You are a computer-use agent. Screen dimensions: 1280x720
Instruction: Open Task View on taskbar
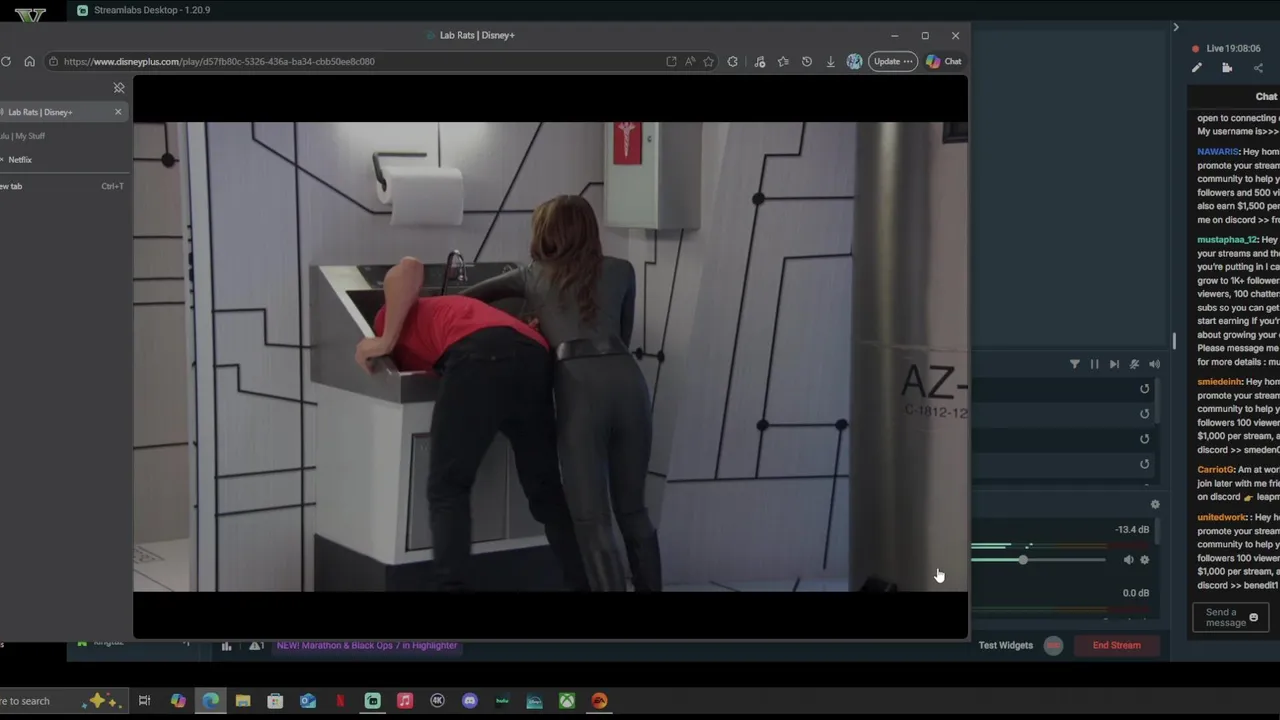(x=144, y=701)
